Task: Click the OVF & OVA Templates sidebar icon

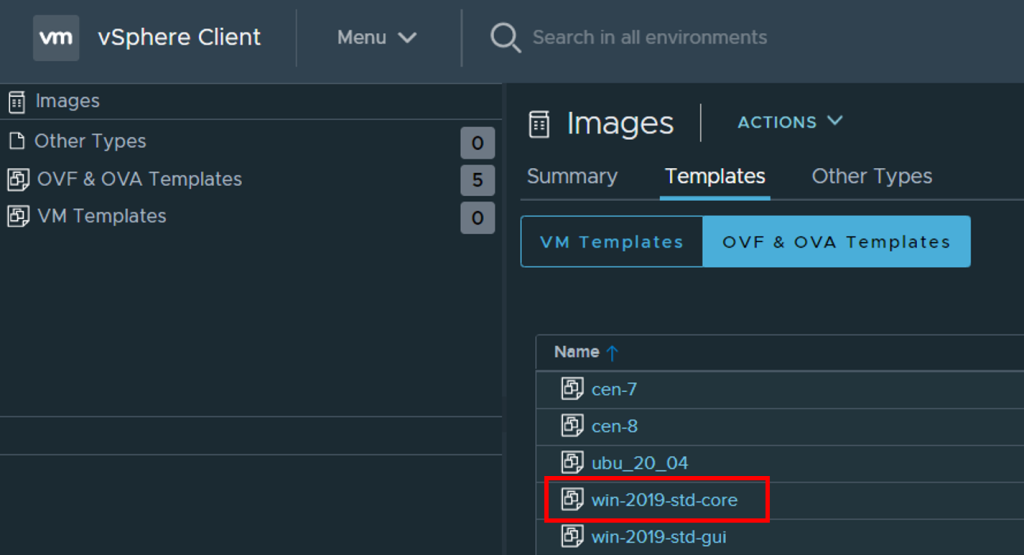Action: 18,180
